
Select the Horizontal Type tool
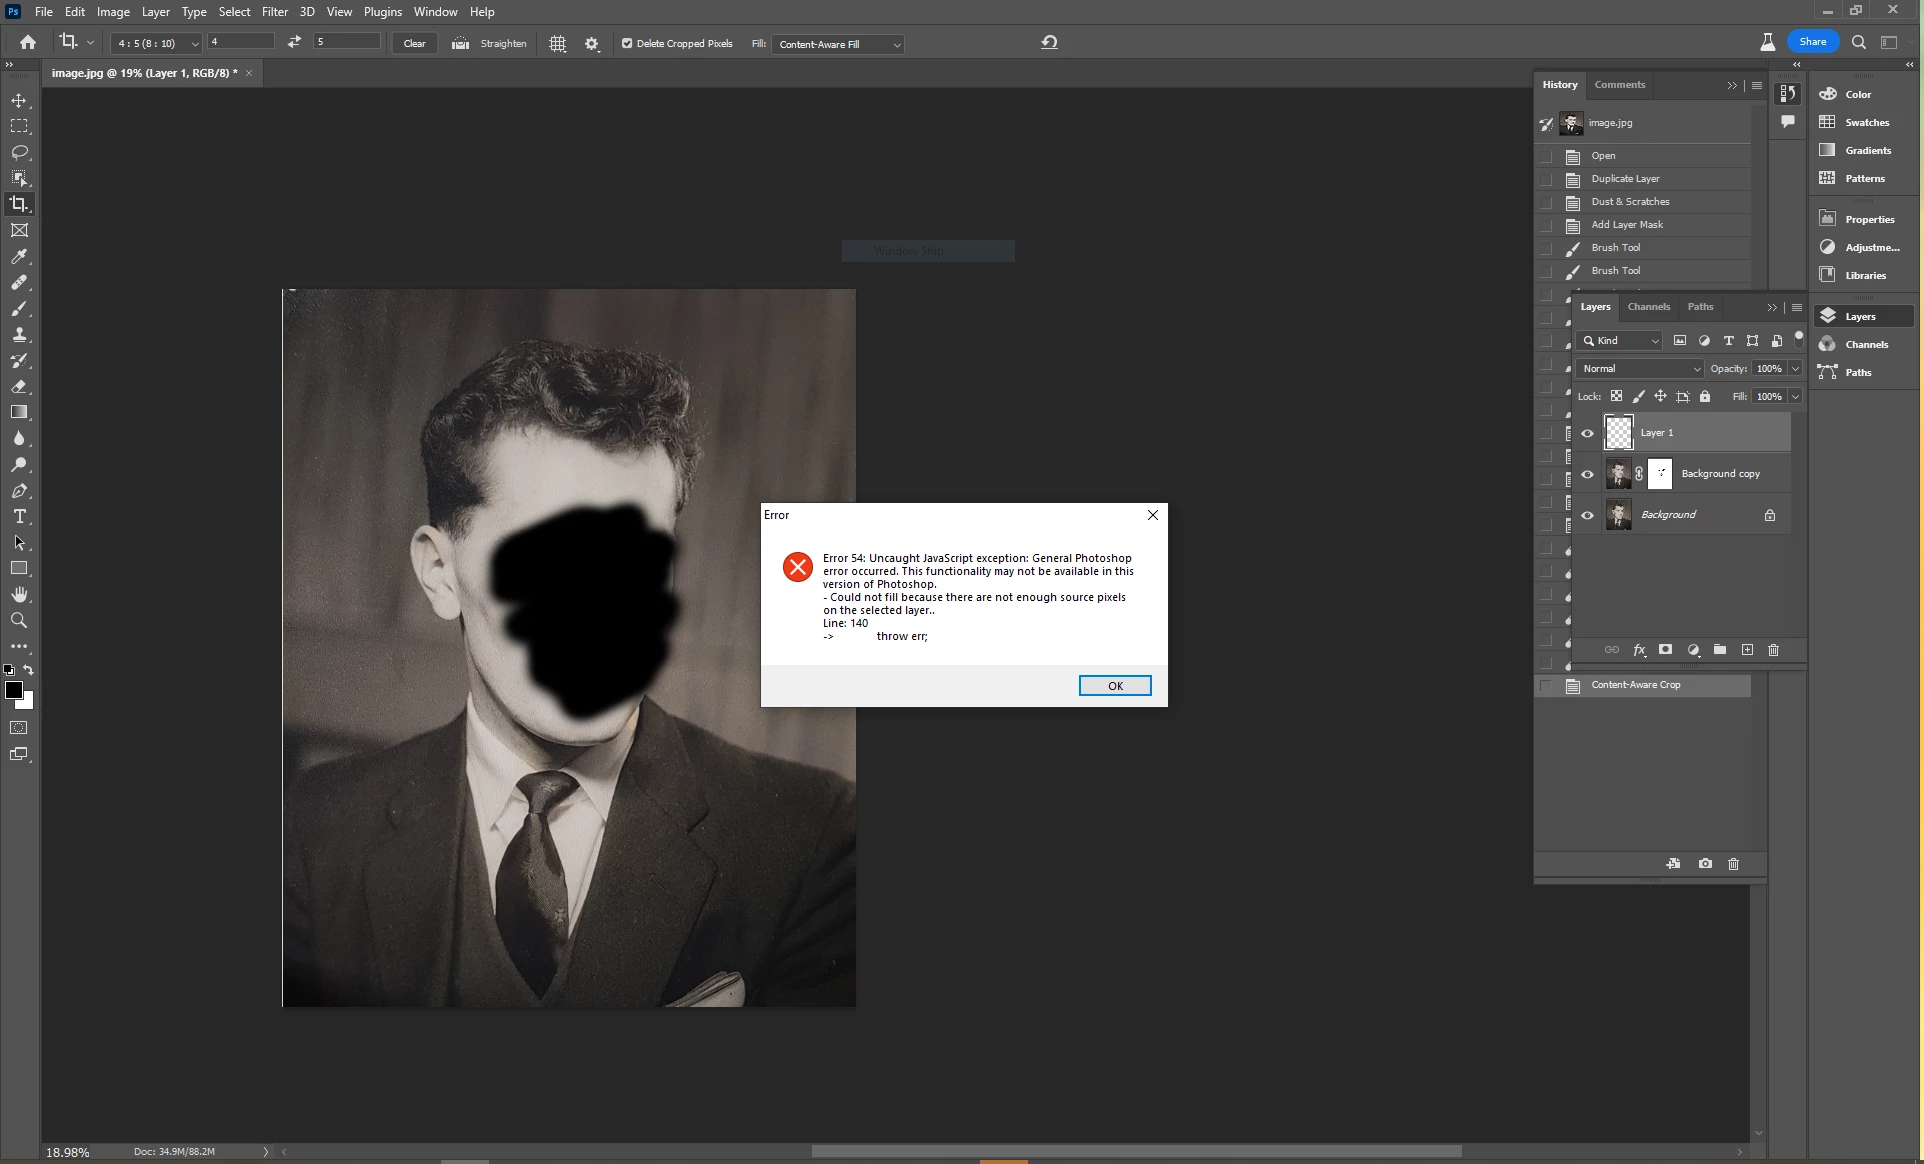tap(19, 517)
